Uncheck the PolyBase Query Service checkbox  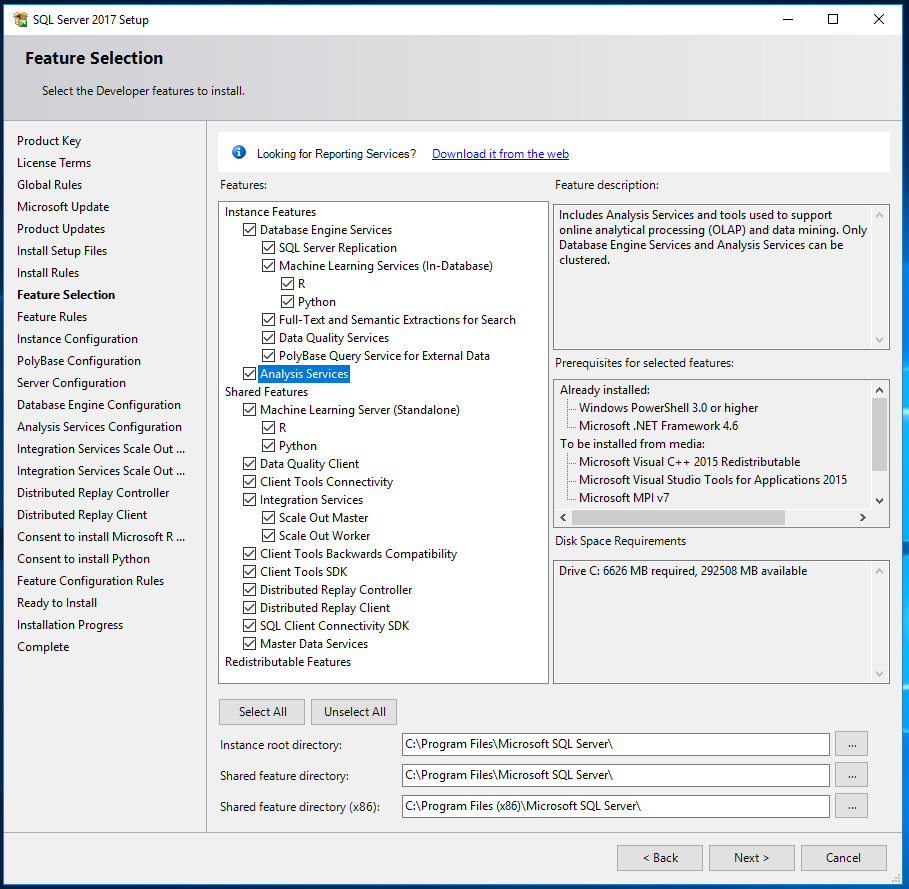[269, 356]
